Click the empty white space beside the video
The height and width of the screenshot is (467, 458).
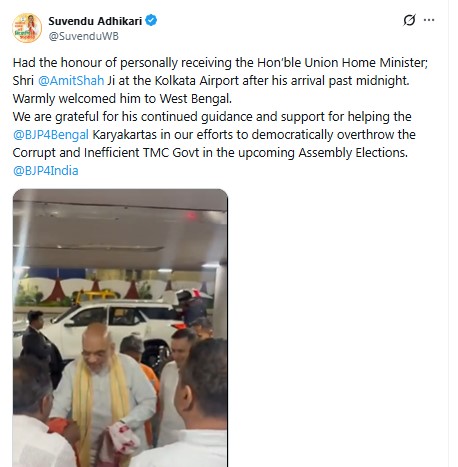point(337,327)
